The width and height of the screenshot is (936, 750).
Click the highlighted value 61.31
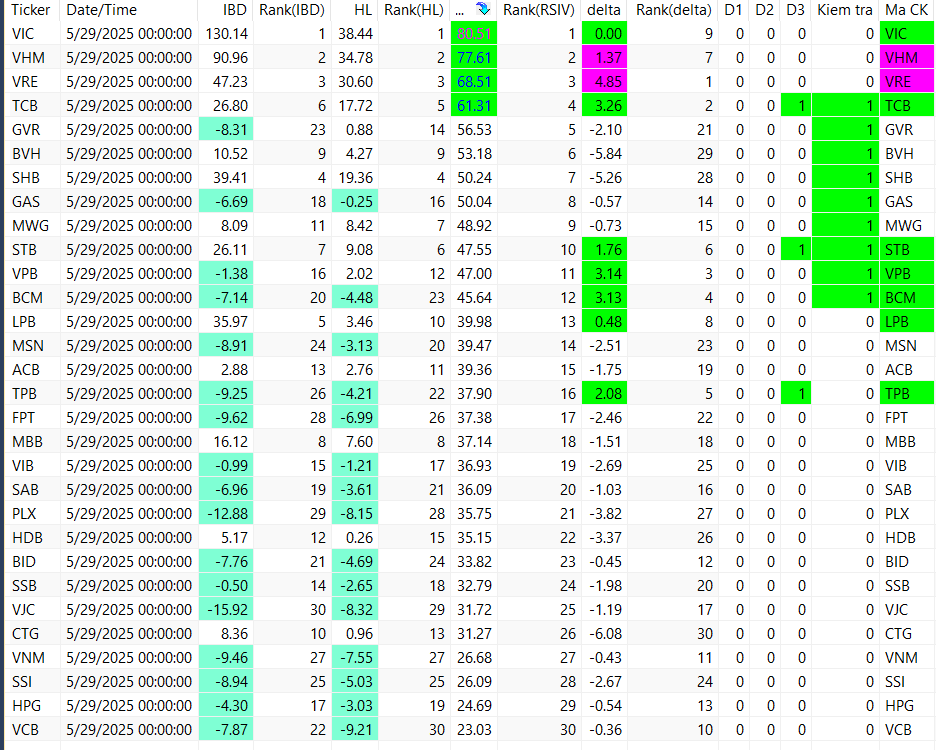(474, 106)
